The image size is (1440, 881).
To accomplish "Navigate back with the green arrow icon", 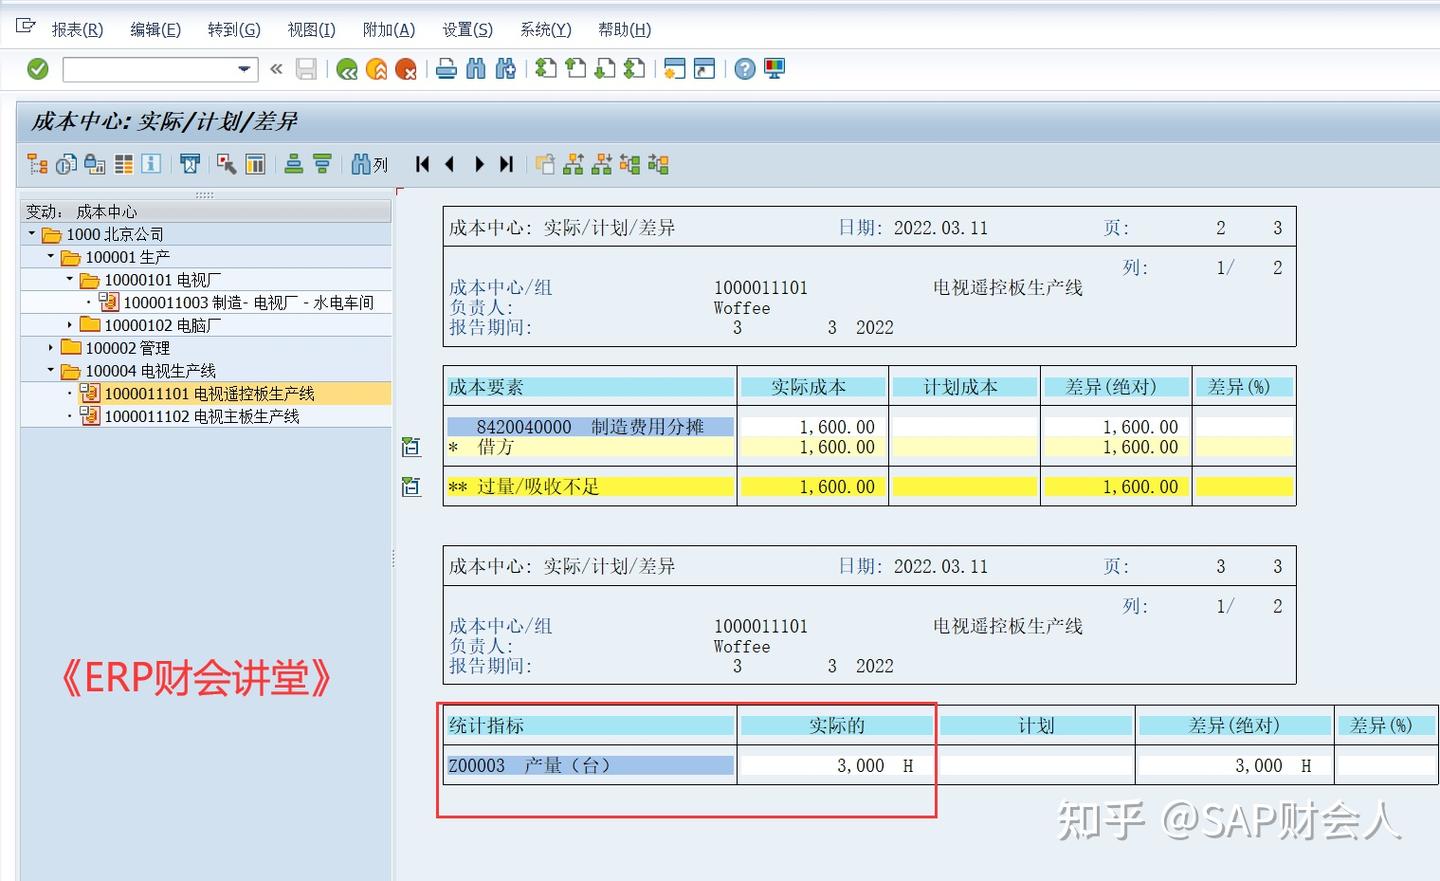I will click(347, 68).
